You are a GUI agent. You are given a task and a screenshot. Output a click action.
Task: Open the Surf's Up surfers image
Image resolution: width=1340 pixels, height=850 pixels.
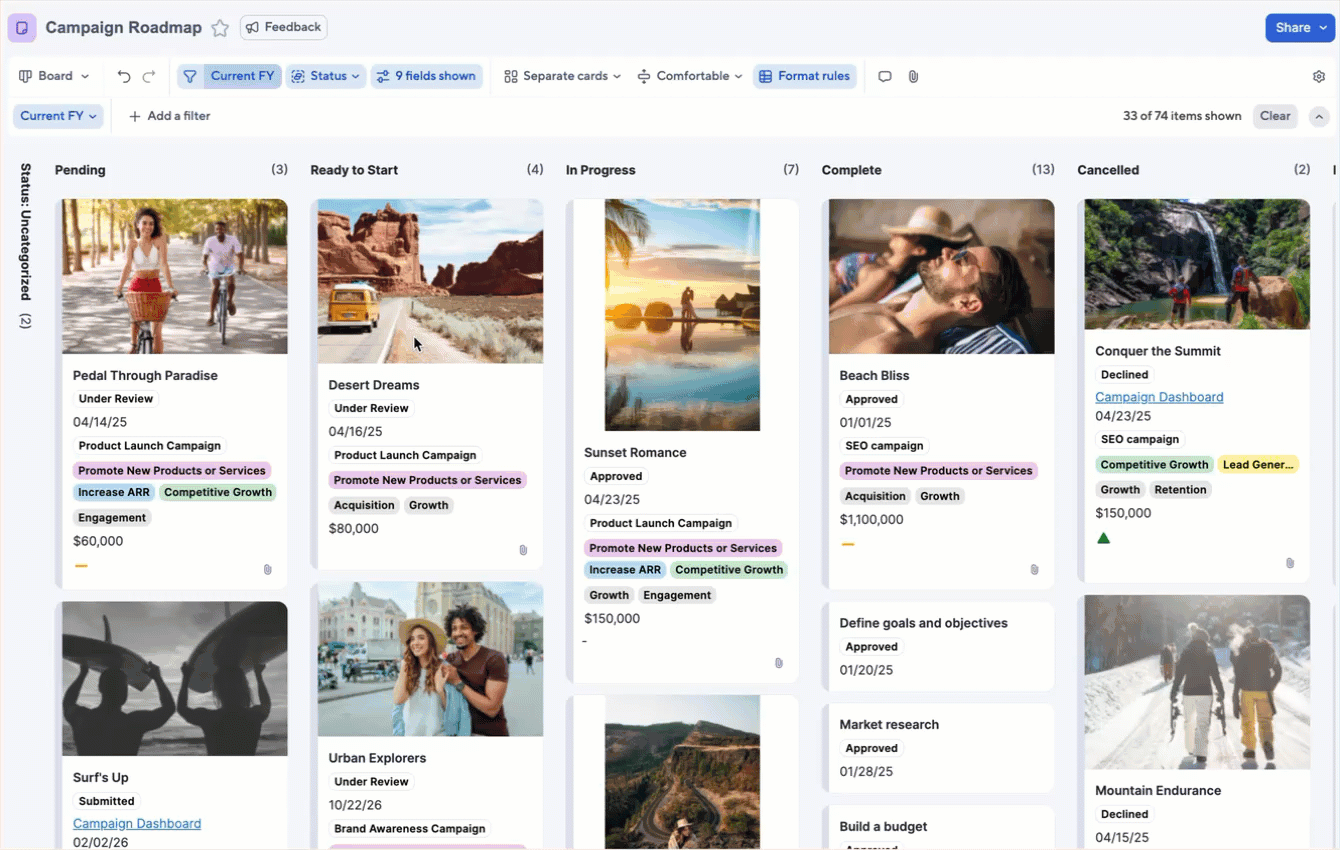175,678
